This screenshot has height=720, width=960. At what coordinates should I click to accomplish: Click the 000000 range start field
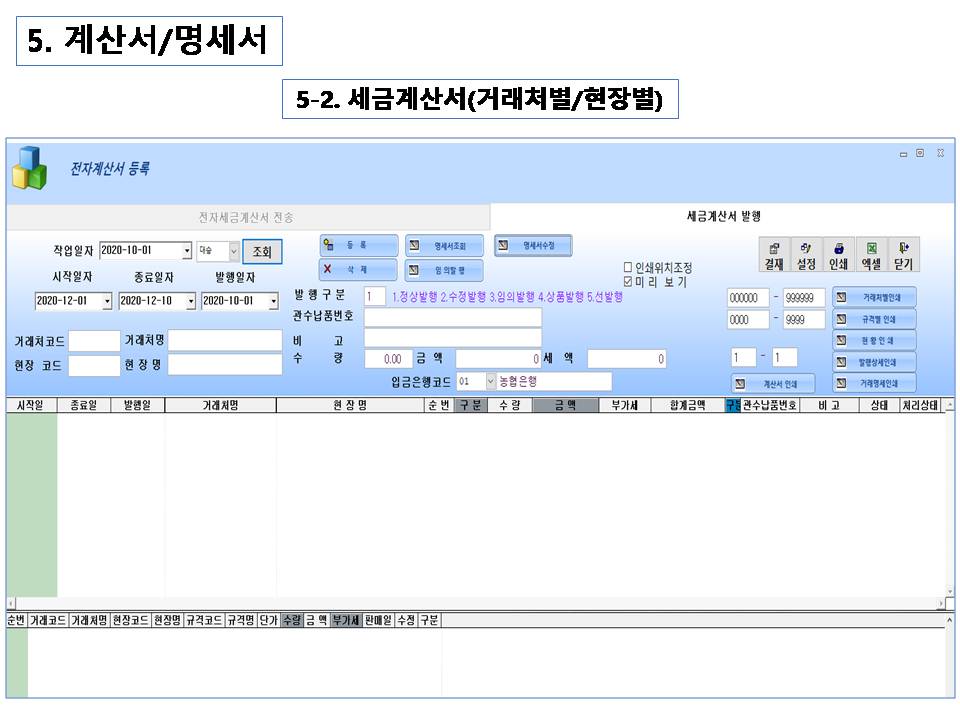coord(748,298)
